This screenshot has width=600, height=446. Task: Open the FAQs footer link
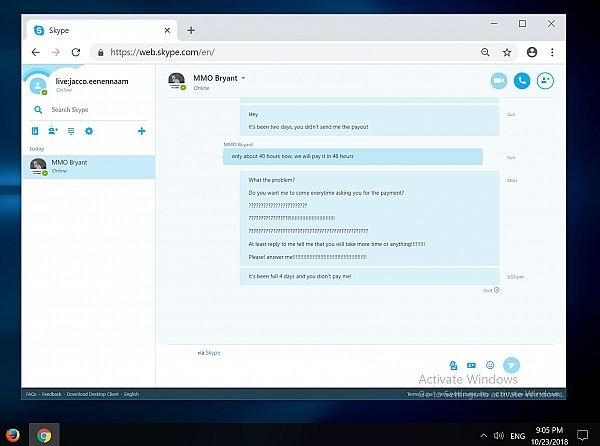click(31, 394)
